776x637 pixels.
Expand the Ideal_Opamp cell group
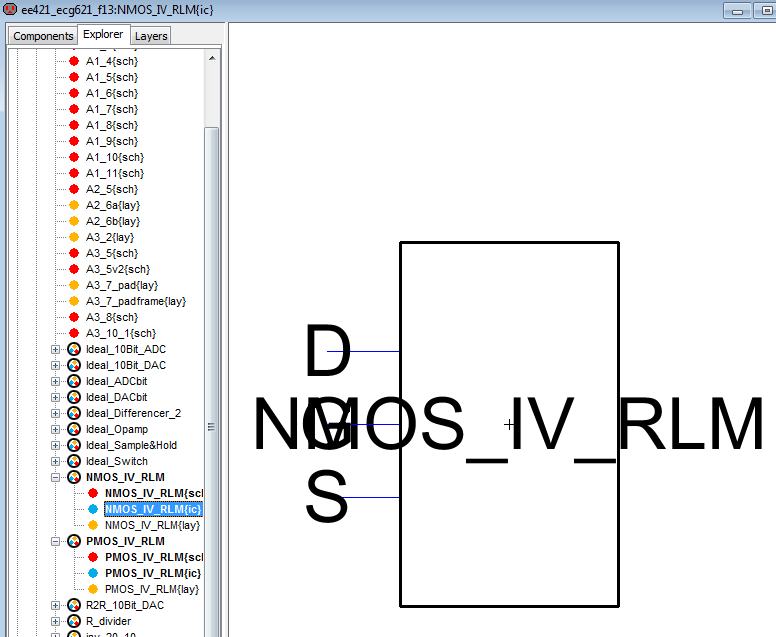click(x=55, y=430)
